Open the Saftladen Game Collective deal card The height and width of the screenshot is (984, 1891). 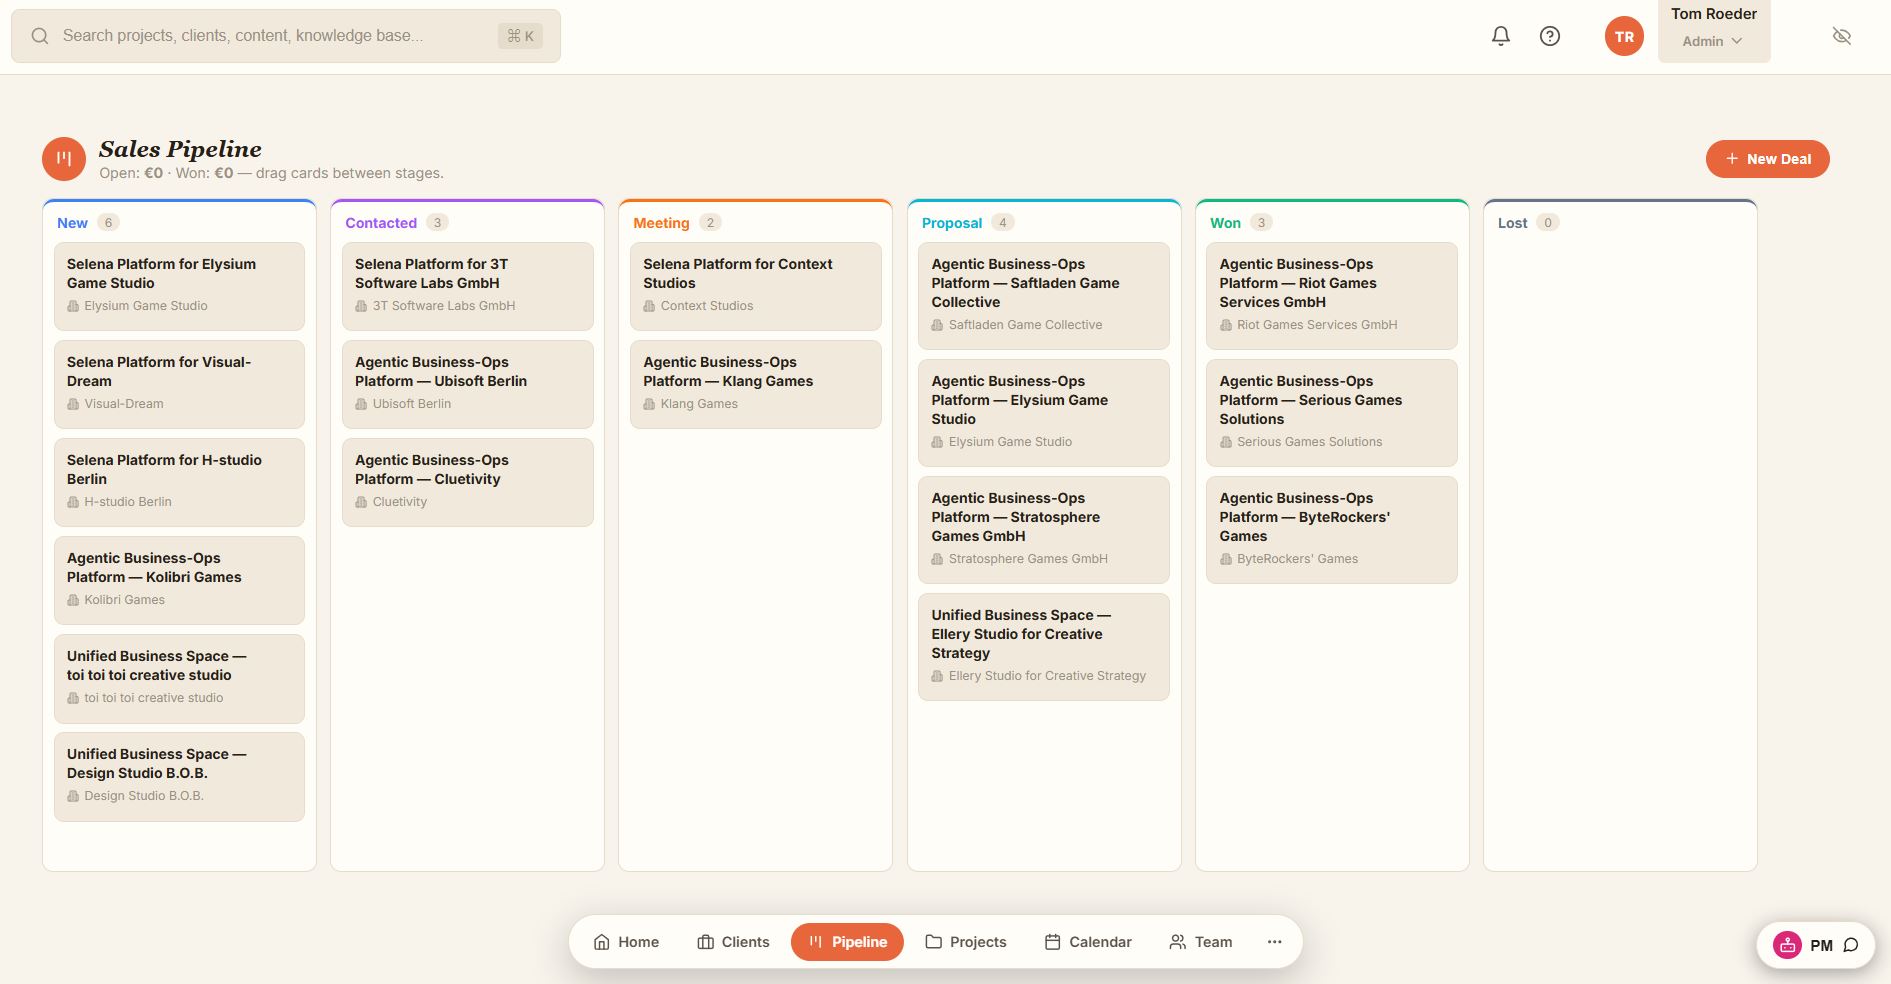coord(1043,295)
